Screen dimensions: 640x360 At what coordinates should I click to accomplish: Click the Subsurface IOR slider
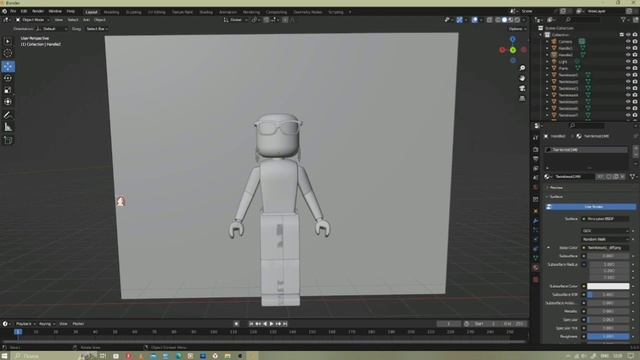click(x=608, y=295)
